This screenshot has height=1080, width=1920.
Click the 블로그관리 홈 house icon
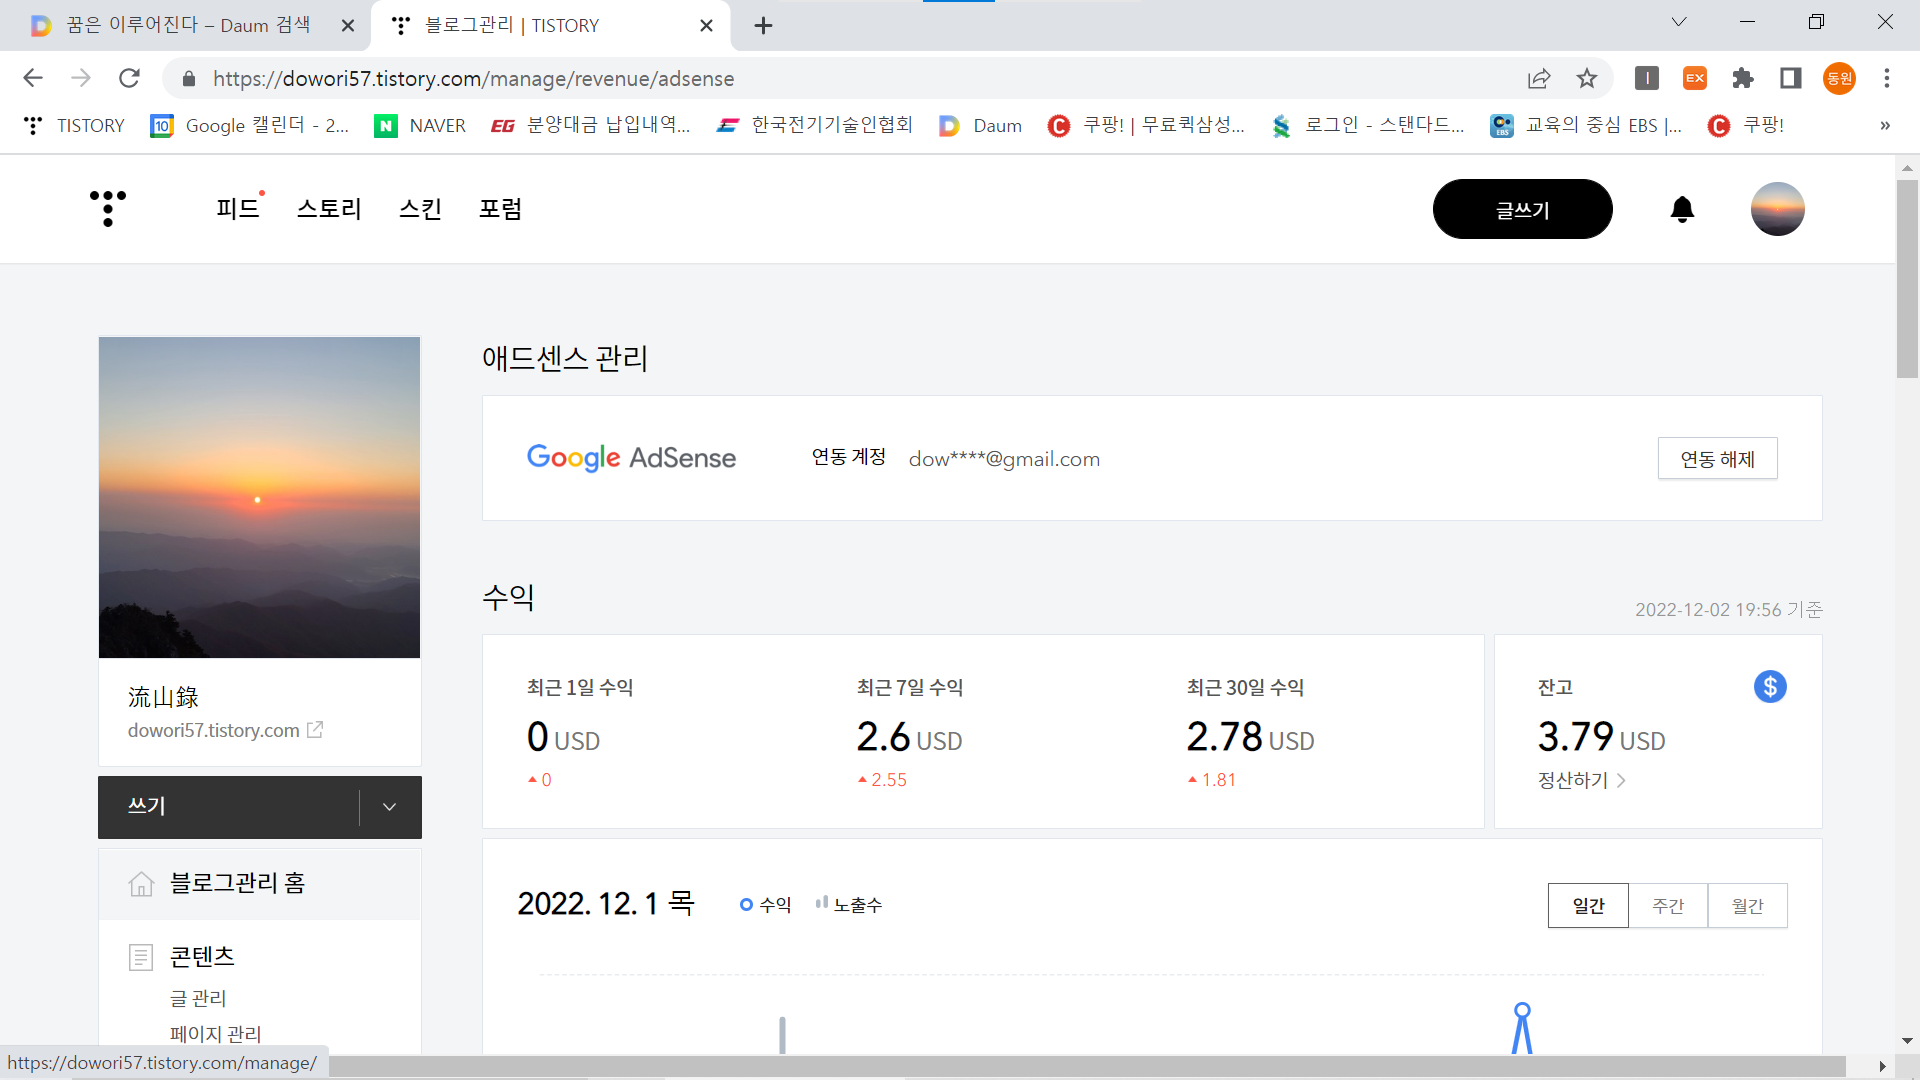pos(141,884)
